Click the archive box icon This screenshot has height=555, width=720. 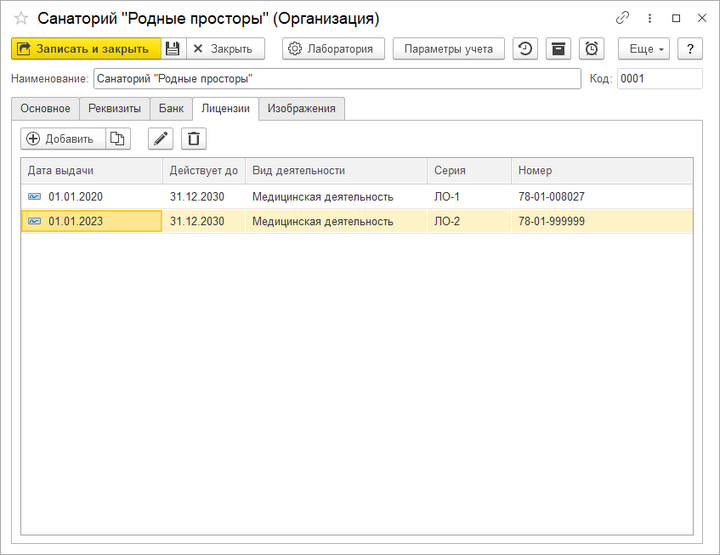coord(558,49)
